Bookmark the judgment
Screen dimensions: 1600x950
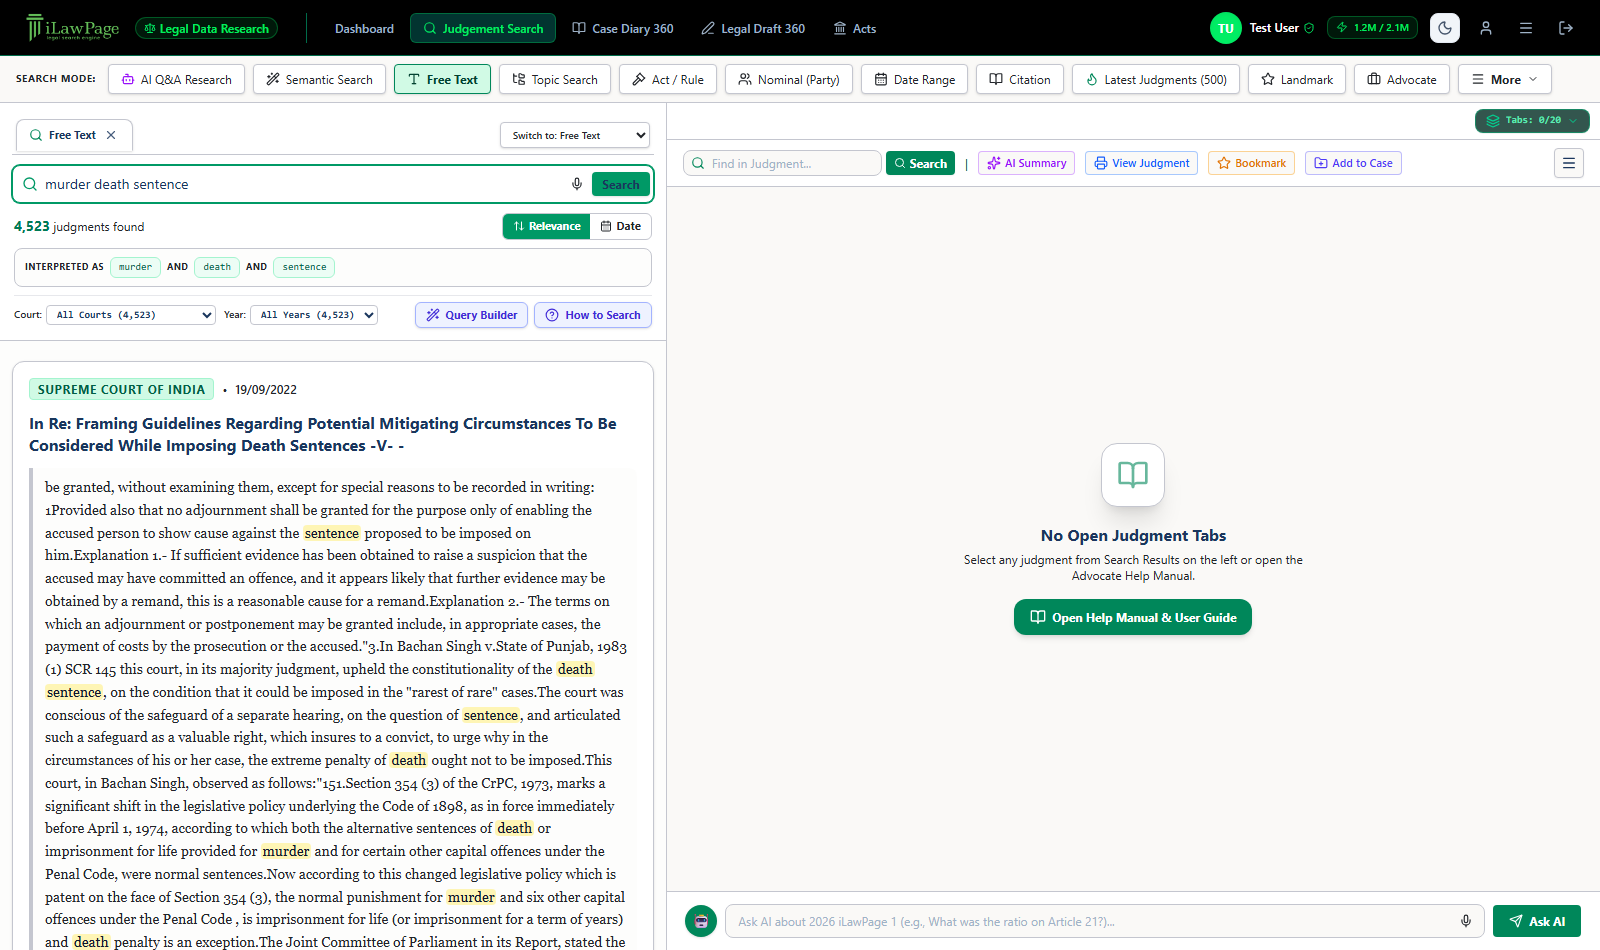pos(1252,163)
